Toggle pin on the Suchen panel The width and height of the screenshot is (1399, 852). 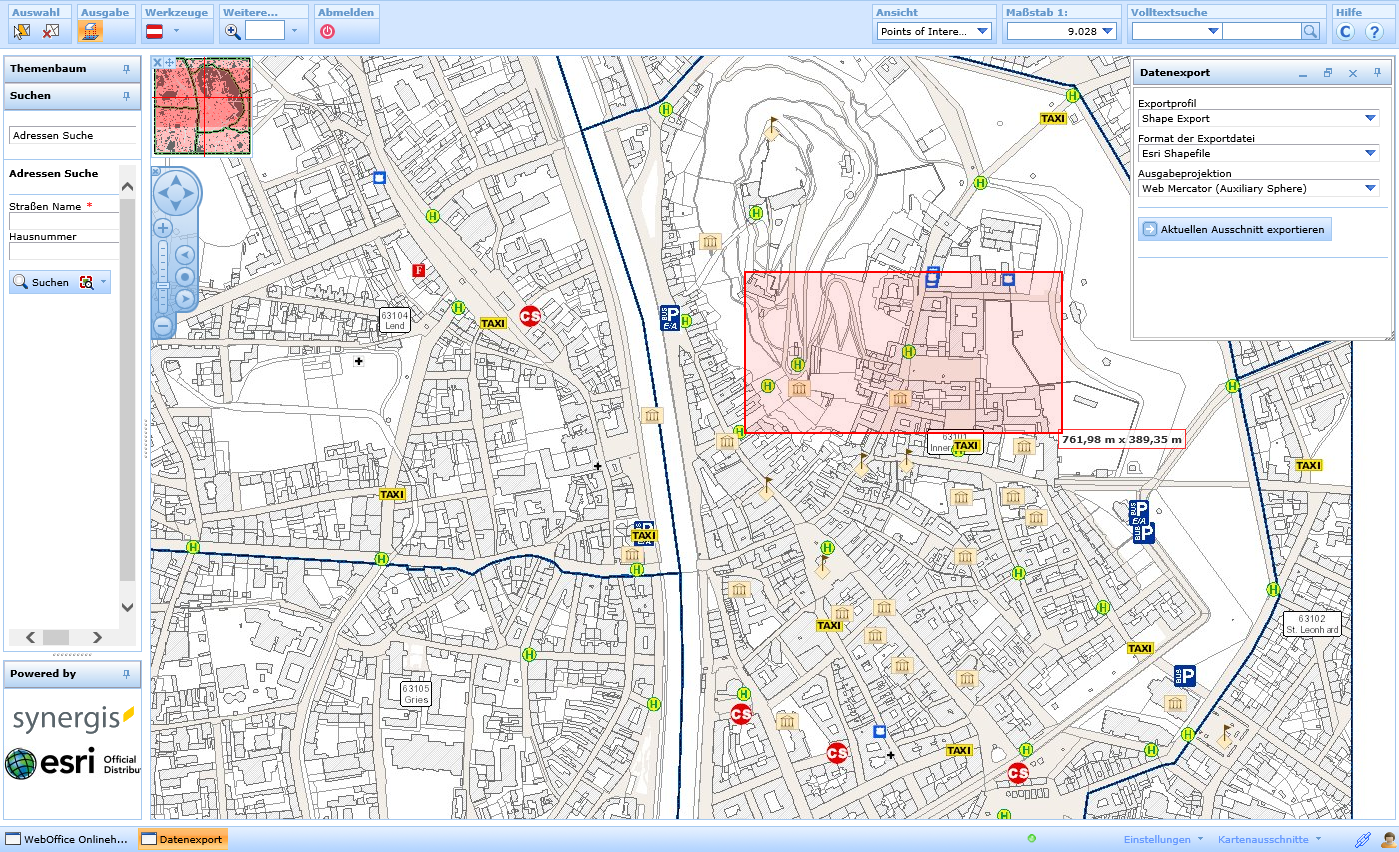(126, 96)
